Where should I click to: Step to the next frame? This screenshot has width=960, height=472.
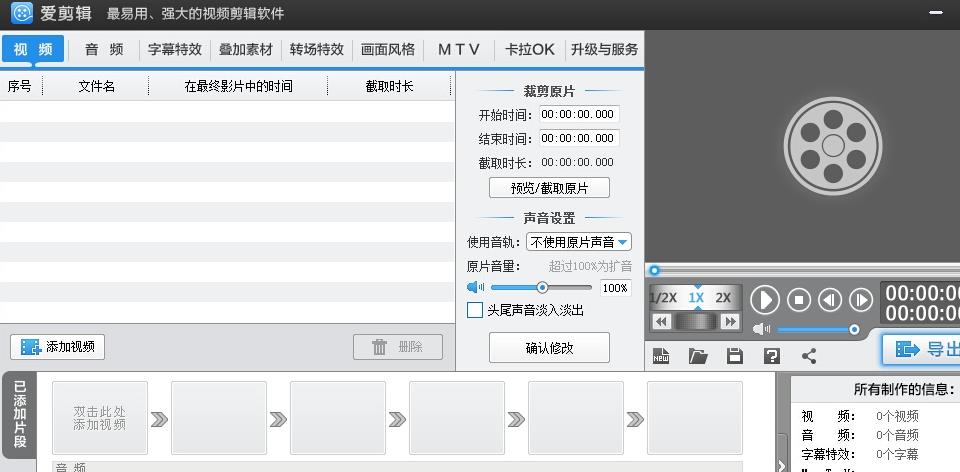[x=861, y=300]
